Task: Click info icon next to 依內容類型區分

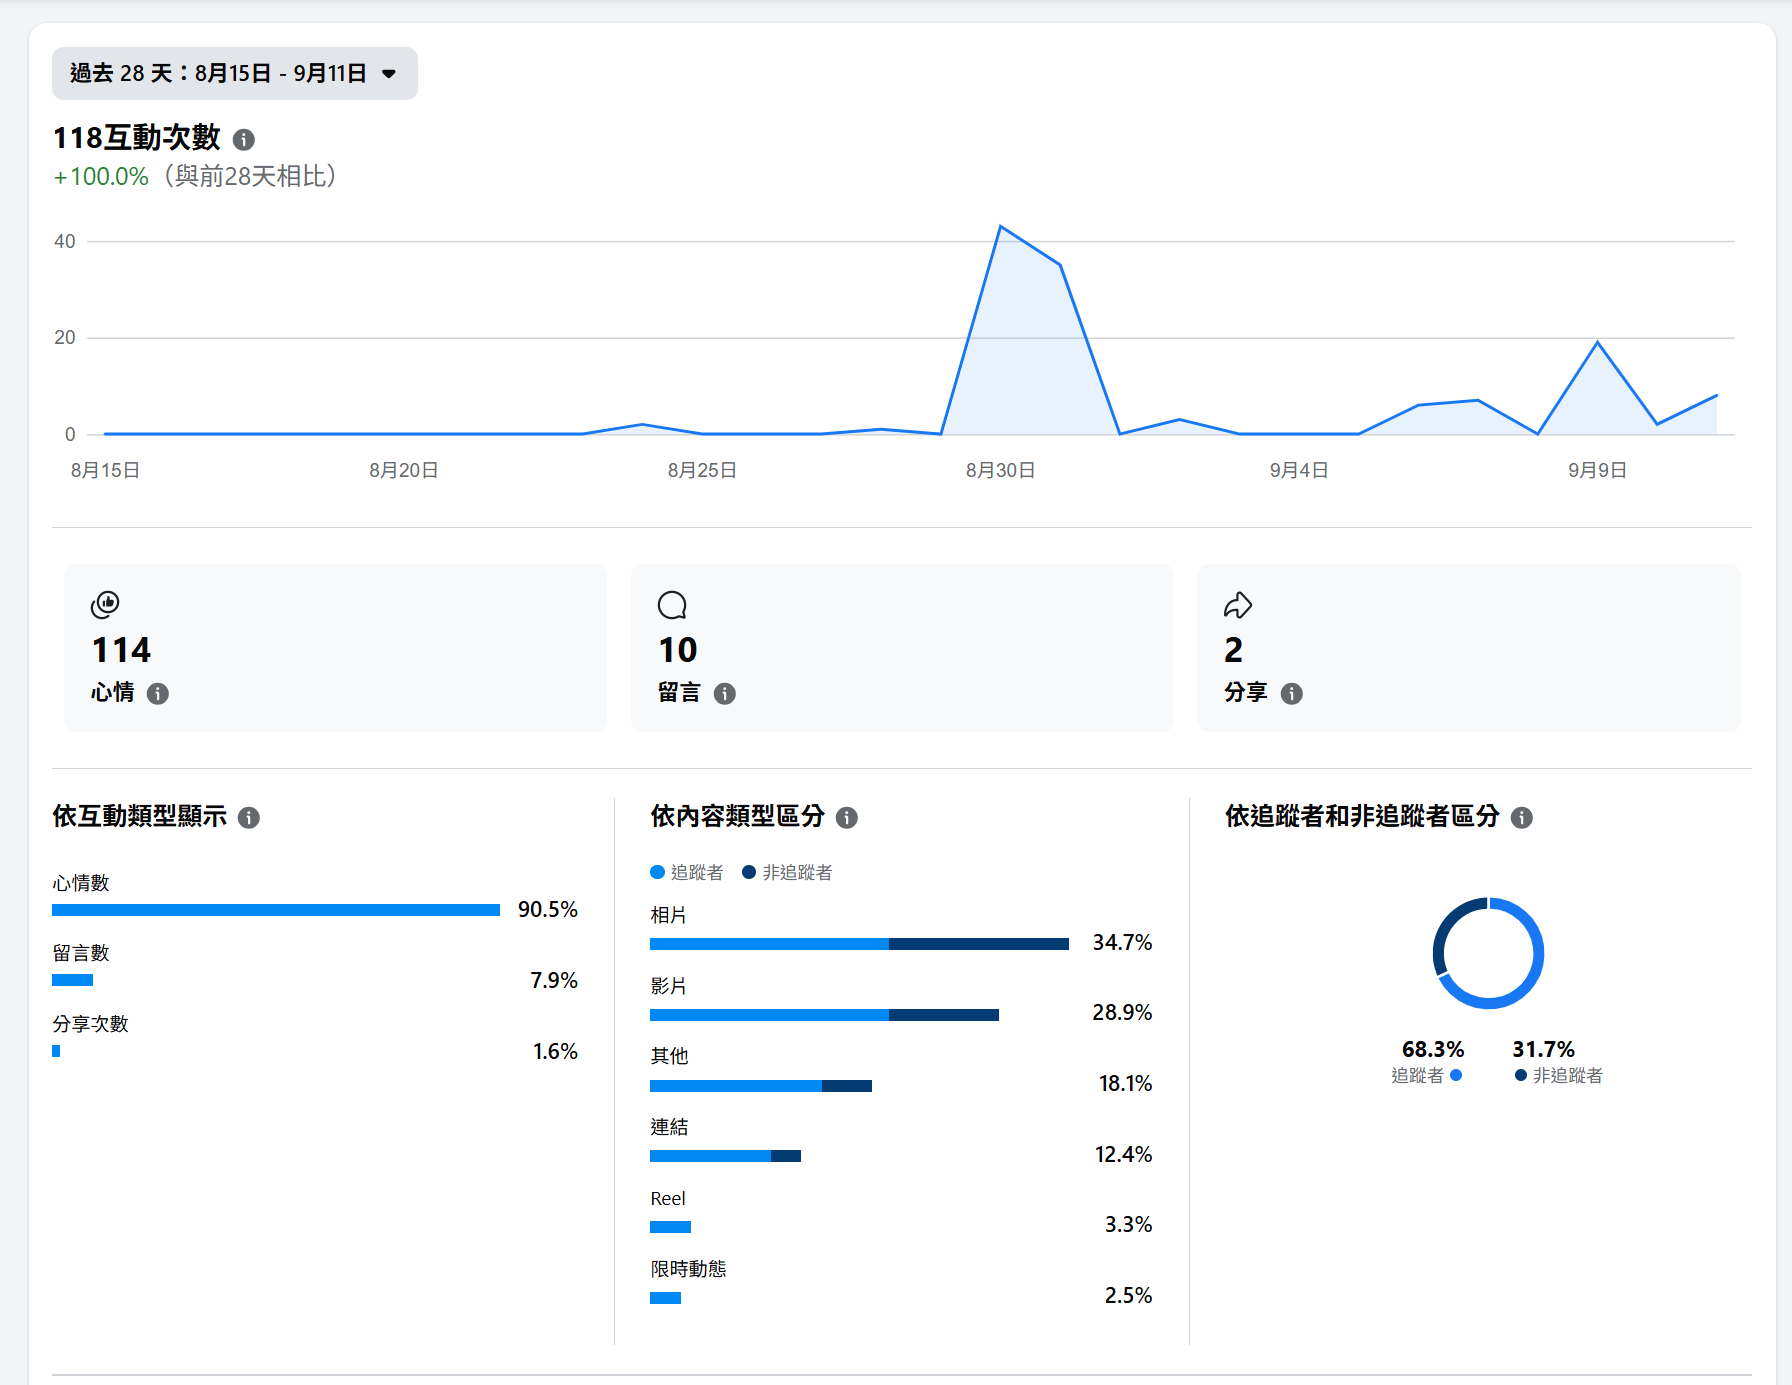Action: coord(847,817)
